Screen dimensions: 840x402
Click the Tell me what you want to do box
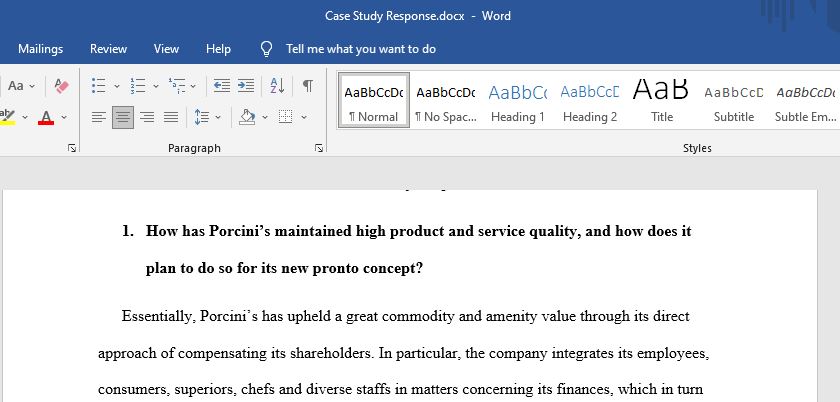pos(361,49)
